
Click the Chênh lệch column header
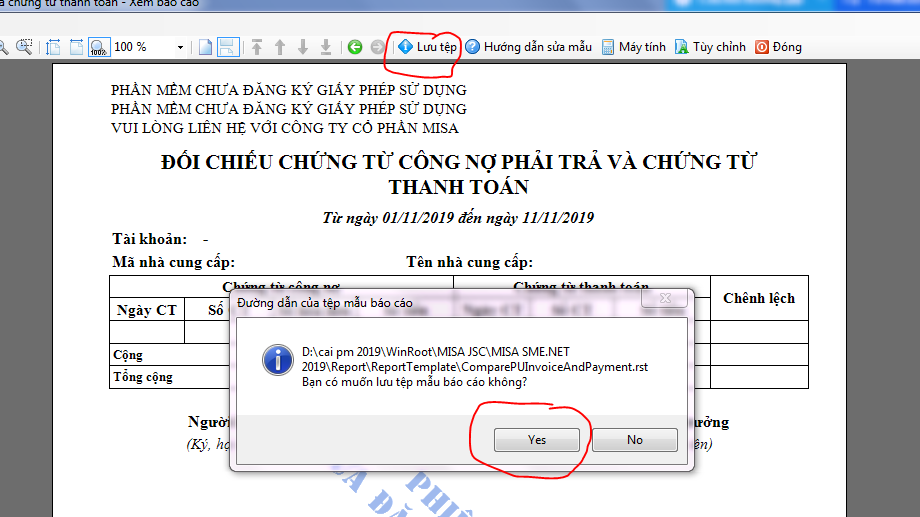(759, 298)
